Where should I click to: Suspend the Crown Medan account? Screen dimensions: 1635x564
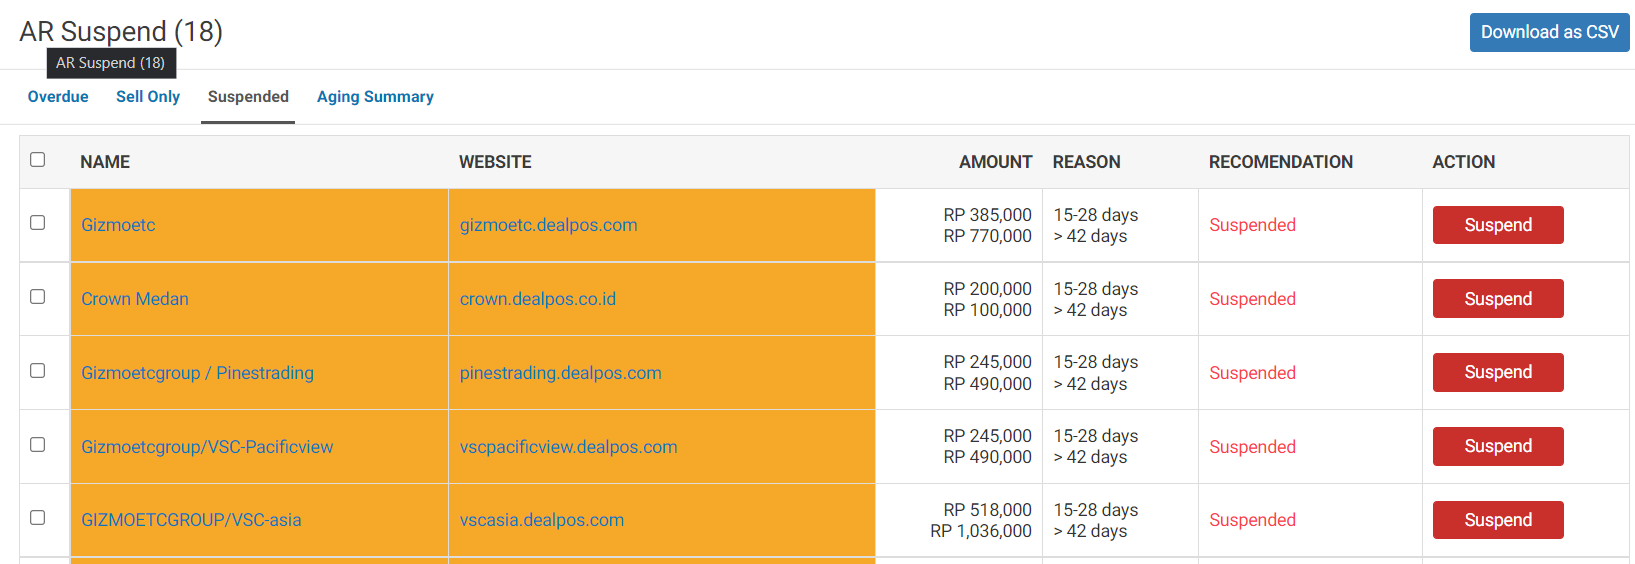(1498, 299)
